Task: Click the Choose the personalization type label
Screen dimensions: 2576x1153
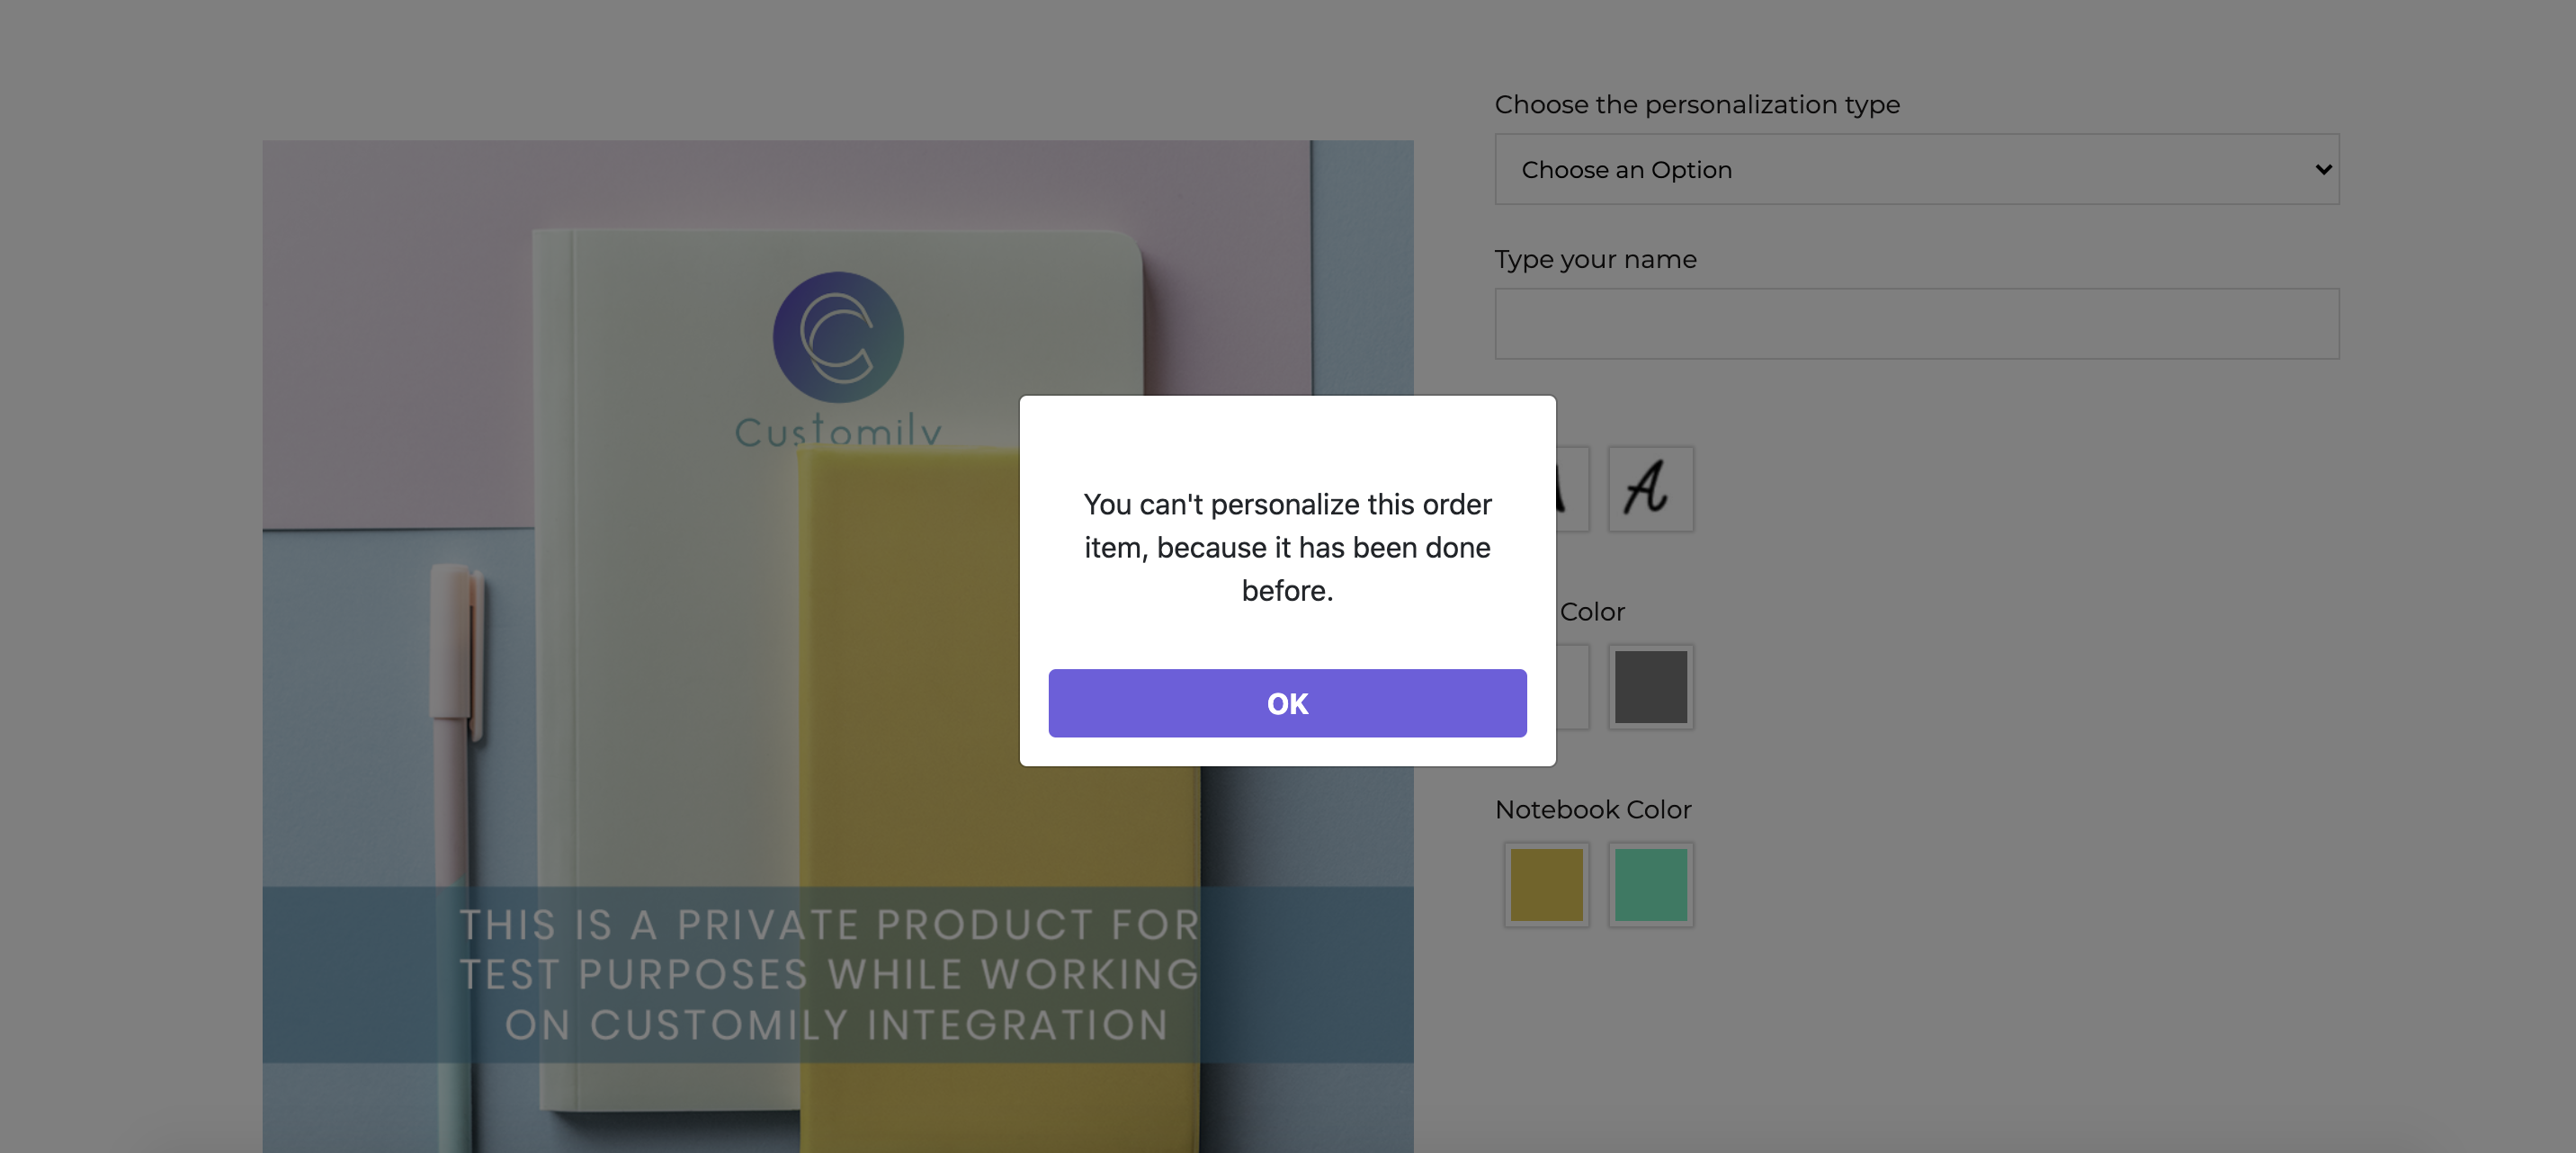Action: click(1697, 104)
